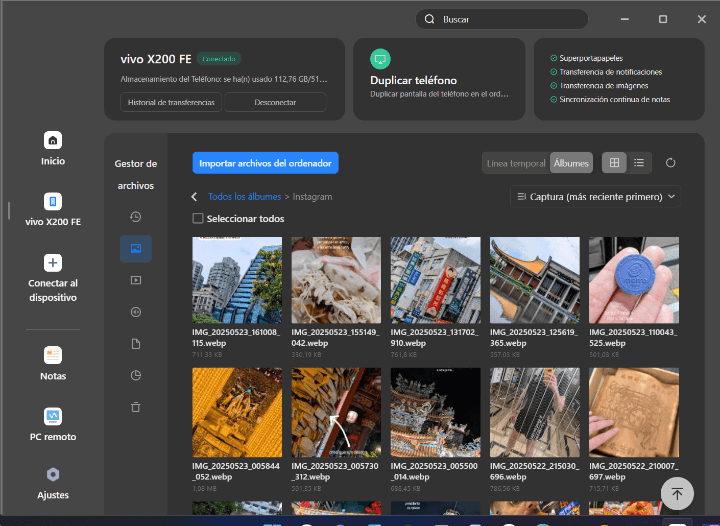Switch to grid view icon
Image resolution: width=720 pixels, height=526 pixels.
click(x=614, y=163)
